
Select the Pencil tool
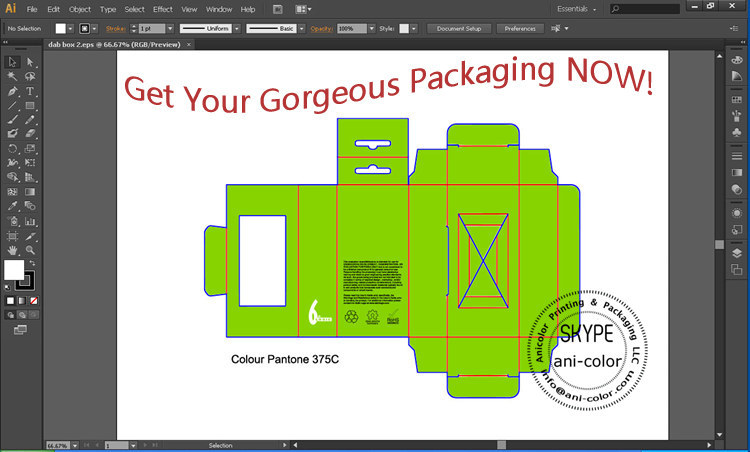coord(30,120)
